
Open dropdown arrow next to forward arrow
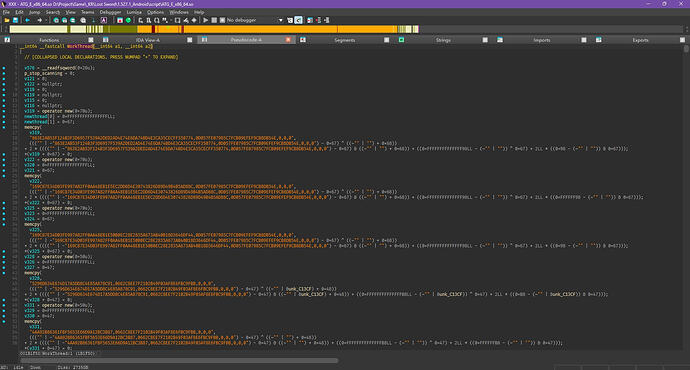click(46, 20)
